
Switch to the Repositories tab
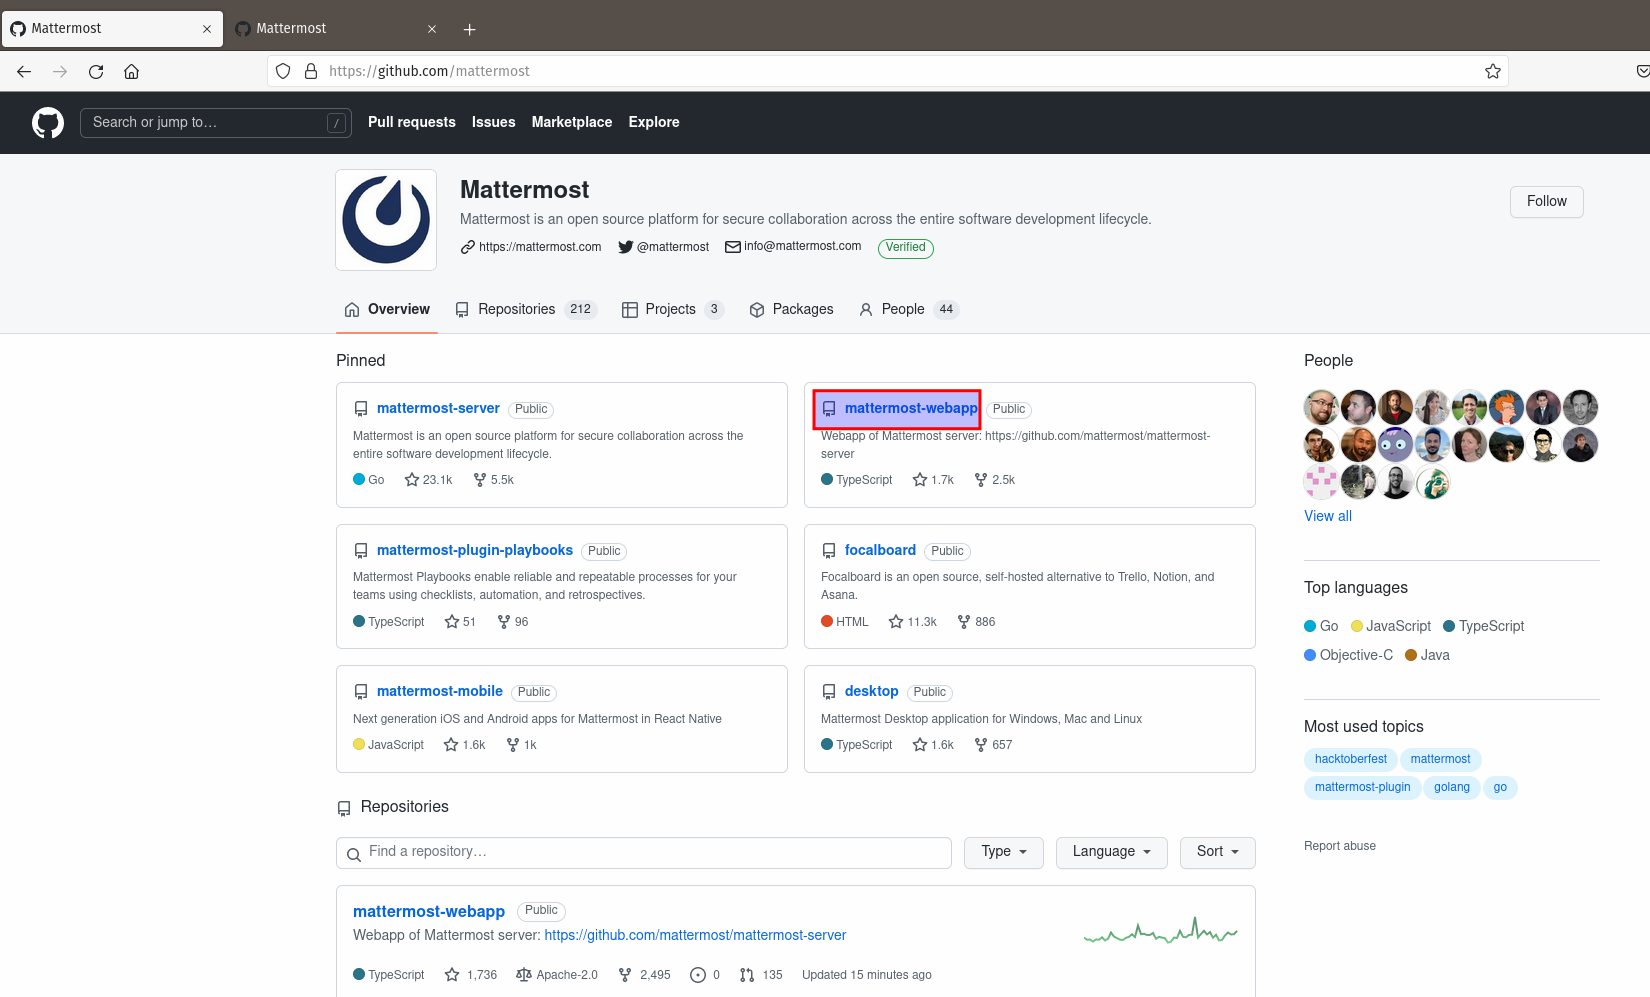(x=517, y=309)
